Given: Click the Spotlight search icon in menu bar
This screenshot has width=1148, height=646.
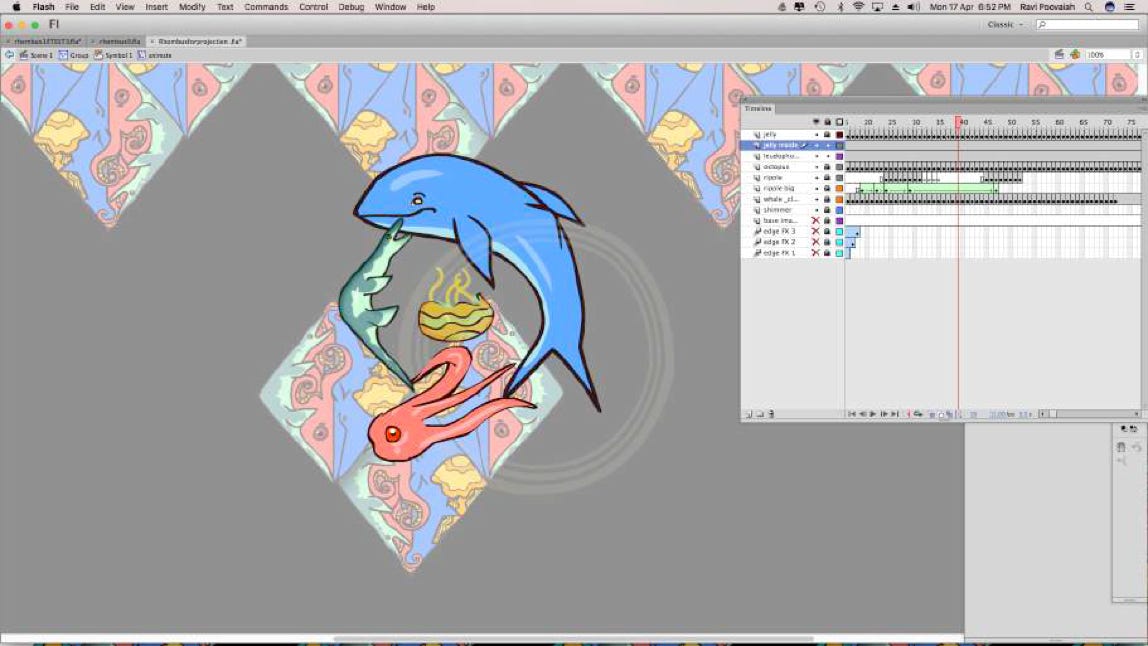Looking at the screenshot, I should click(x=1088, y=7).
